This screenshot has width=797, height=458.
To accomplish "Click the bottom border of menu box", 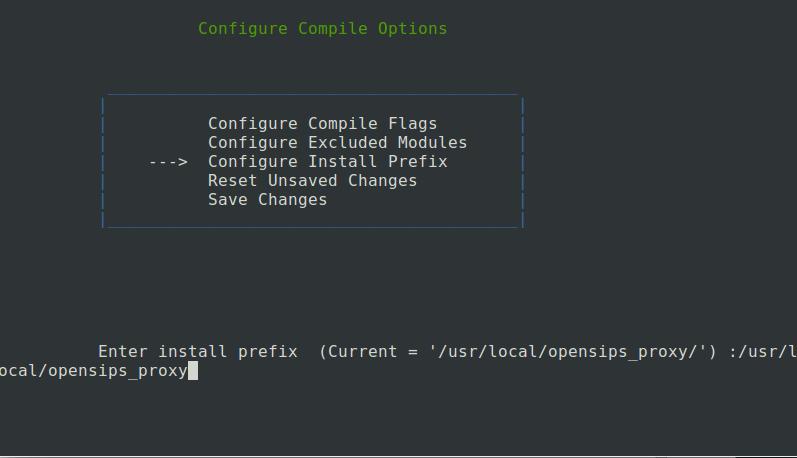I will point(313,227).
